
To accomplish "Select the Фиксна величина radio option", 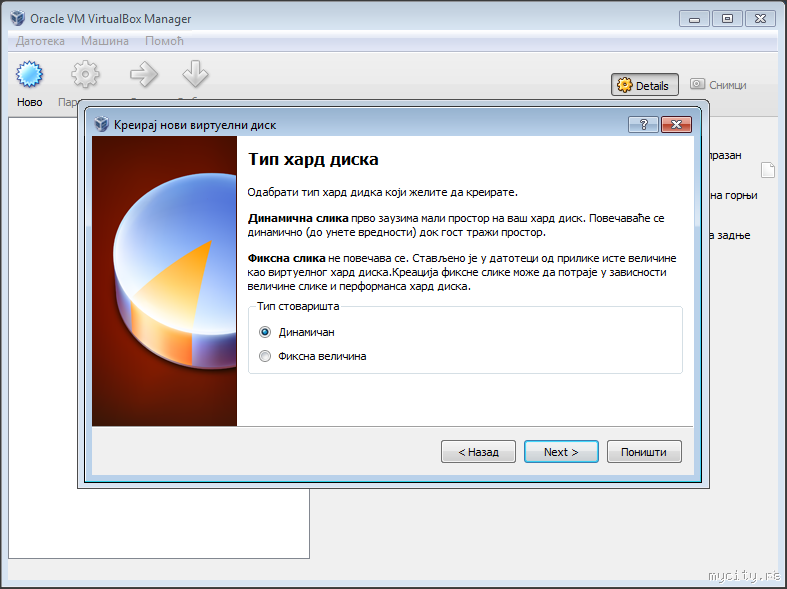I will 312,356.
